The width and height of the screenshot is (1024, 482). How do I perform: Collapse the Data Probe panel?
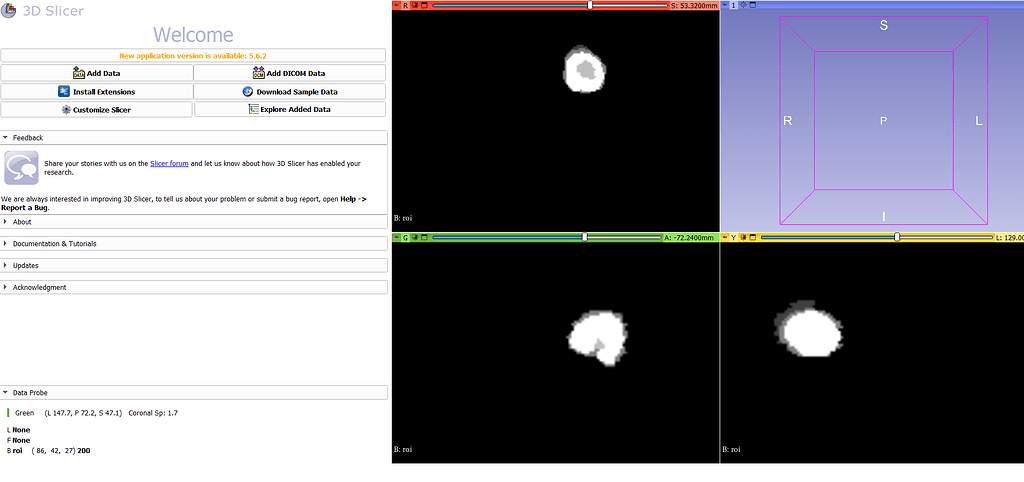[x=194, y=393]
